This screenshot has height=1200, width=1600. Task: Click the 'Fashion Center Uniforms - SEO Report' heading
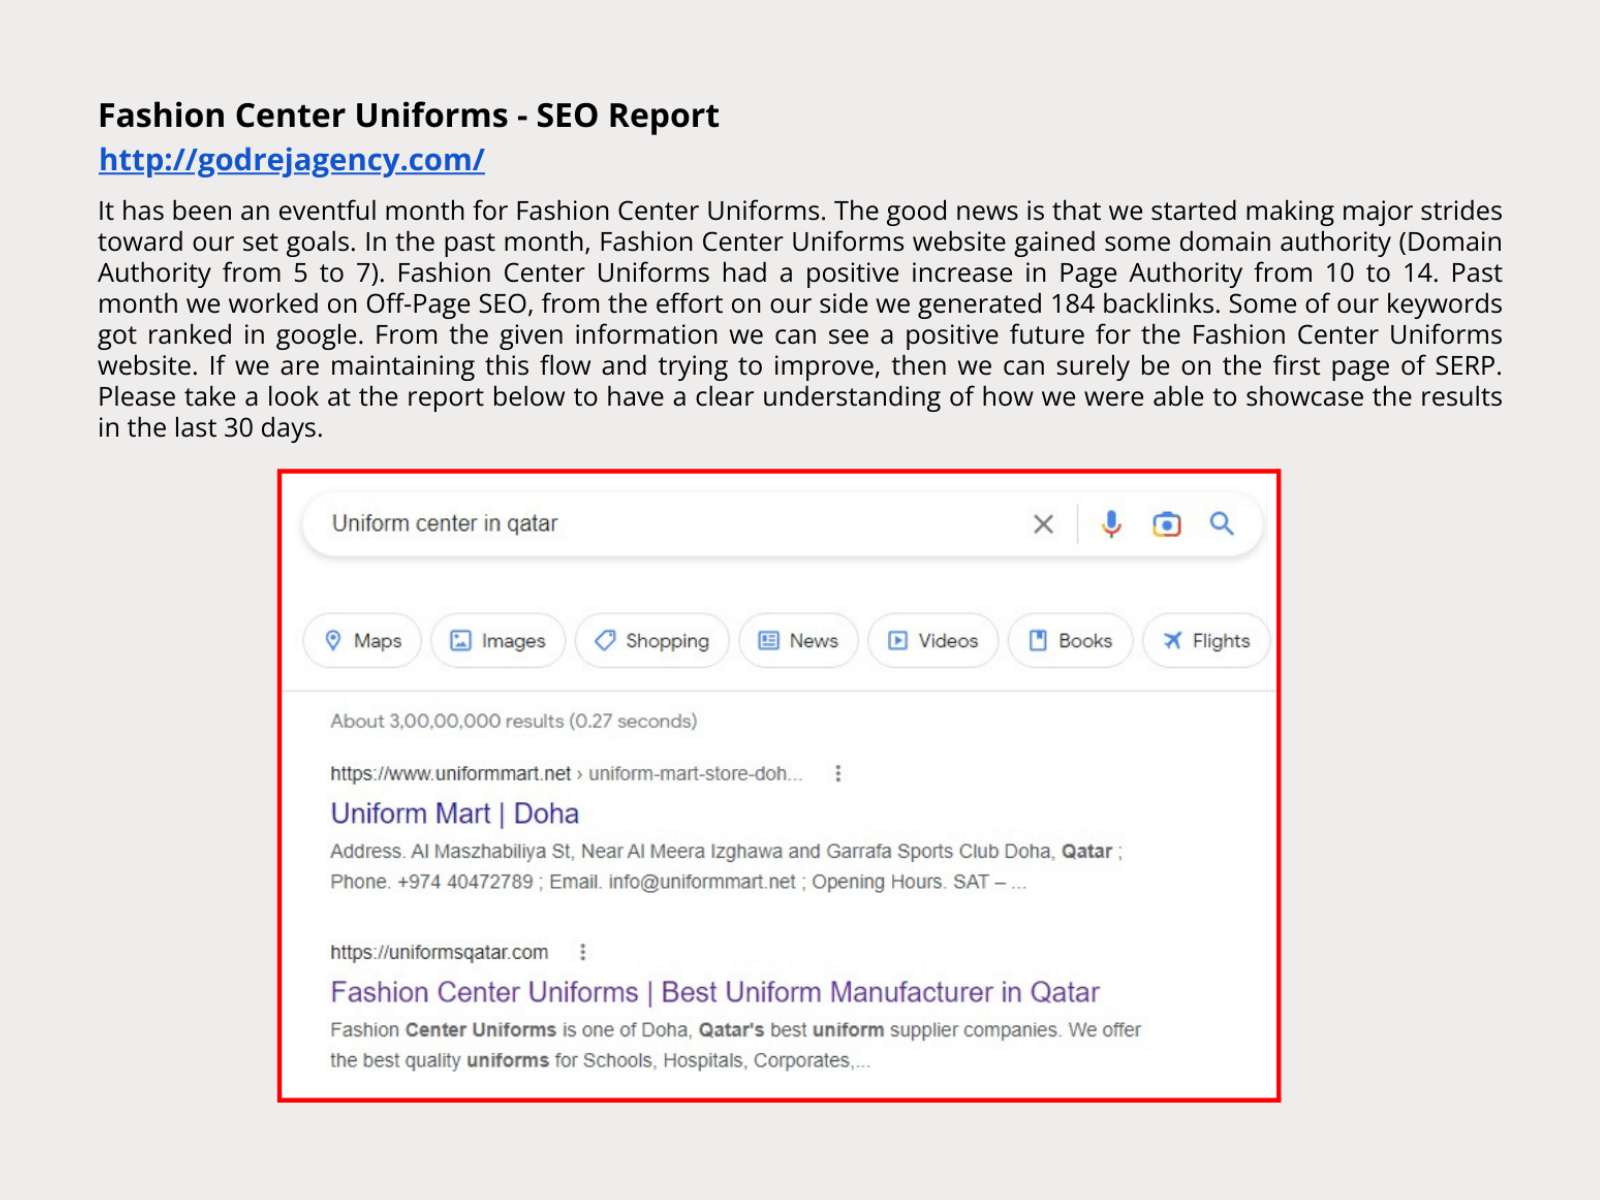point(408,116)
